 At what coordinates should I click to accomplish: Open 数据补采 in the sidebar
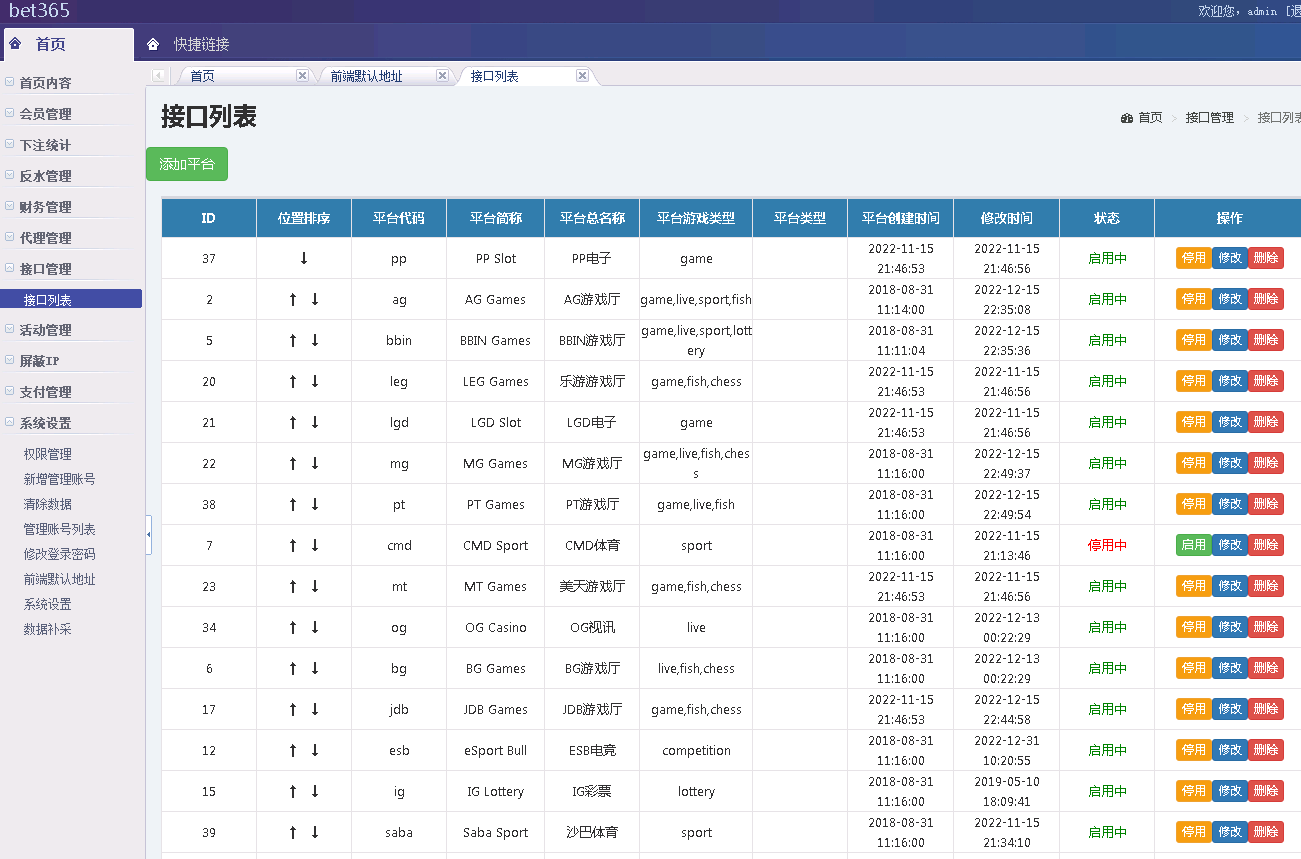48,629
